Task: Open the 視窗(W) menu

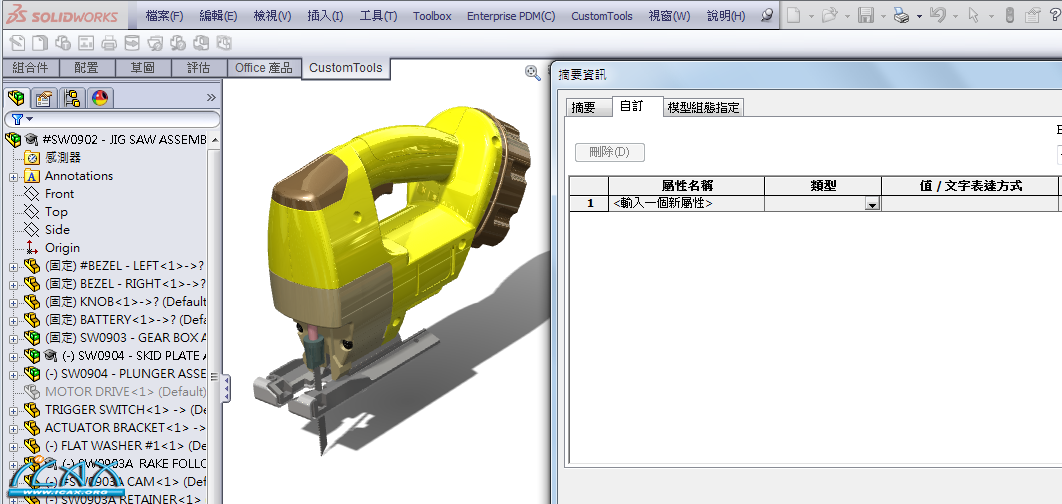Action: click(x=669, y=16)
